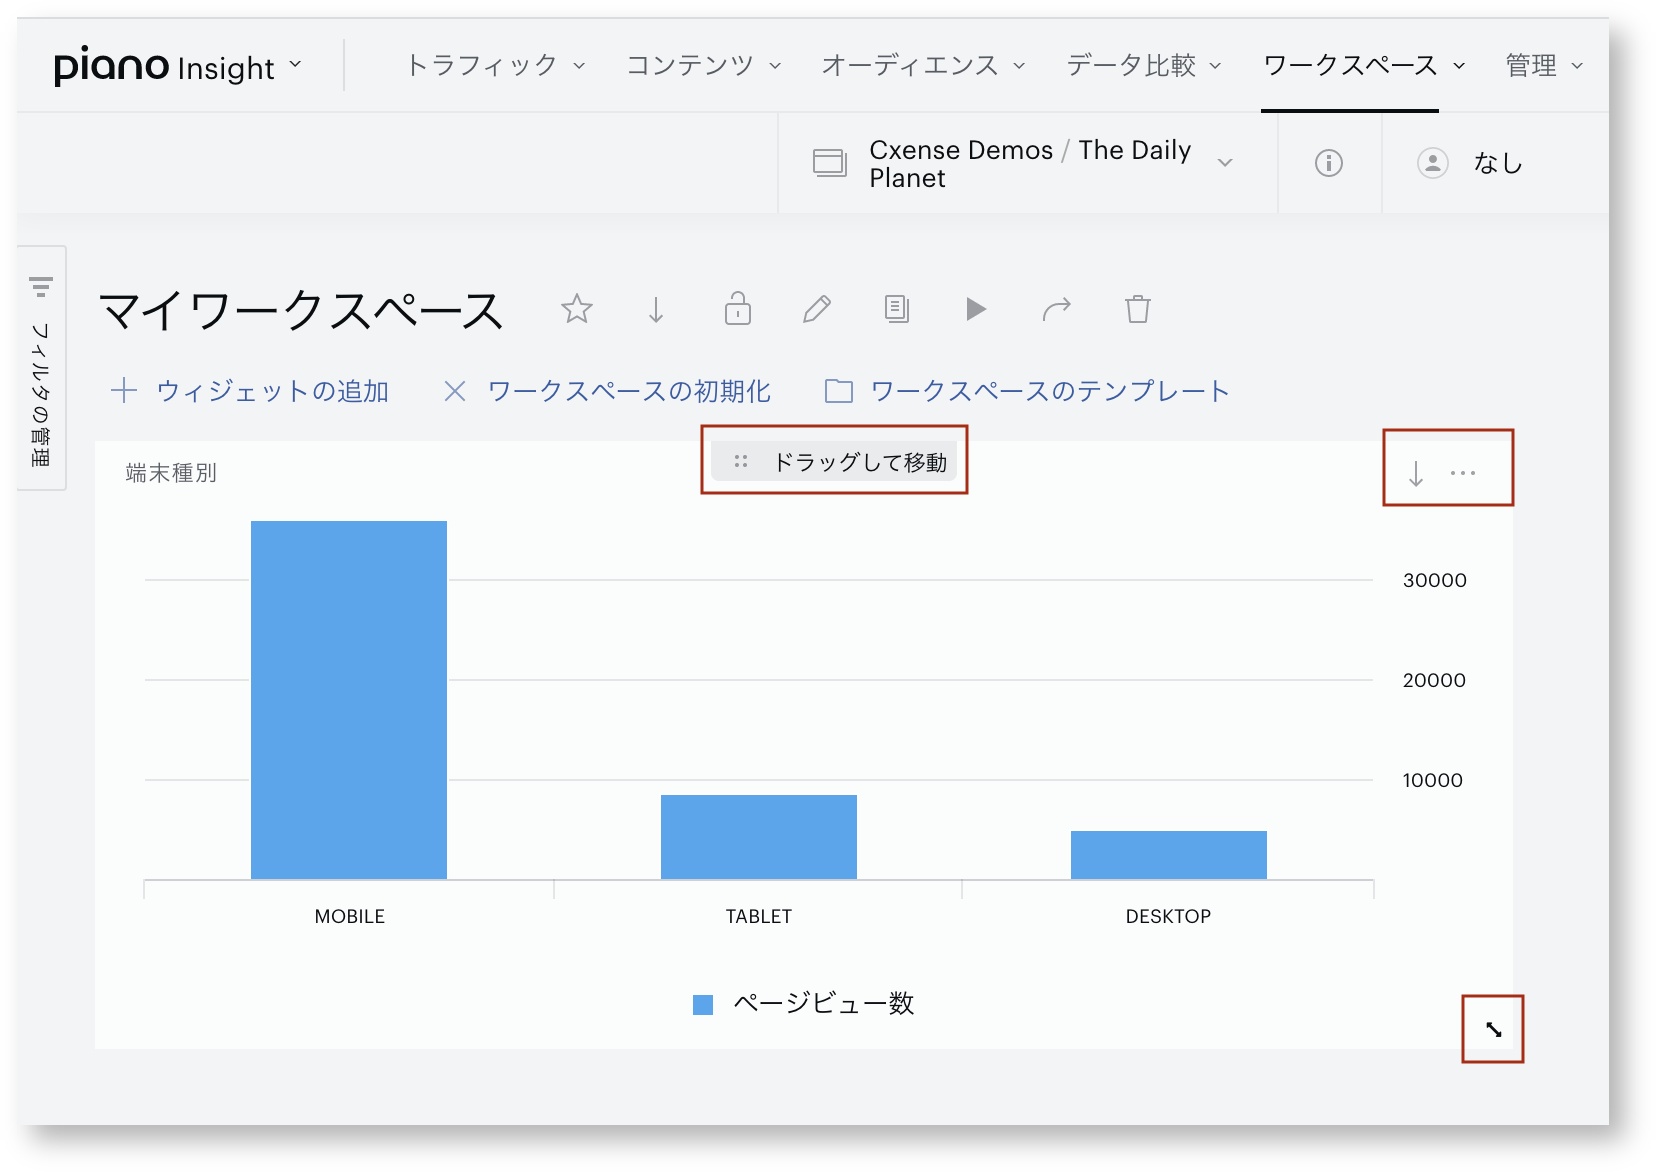Click the user avatar icon

click(x=1433, y=163)
